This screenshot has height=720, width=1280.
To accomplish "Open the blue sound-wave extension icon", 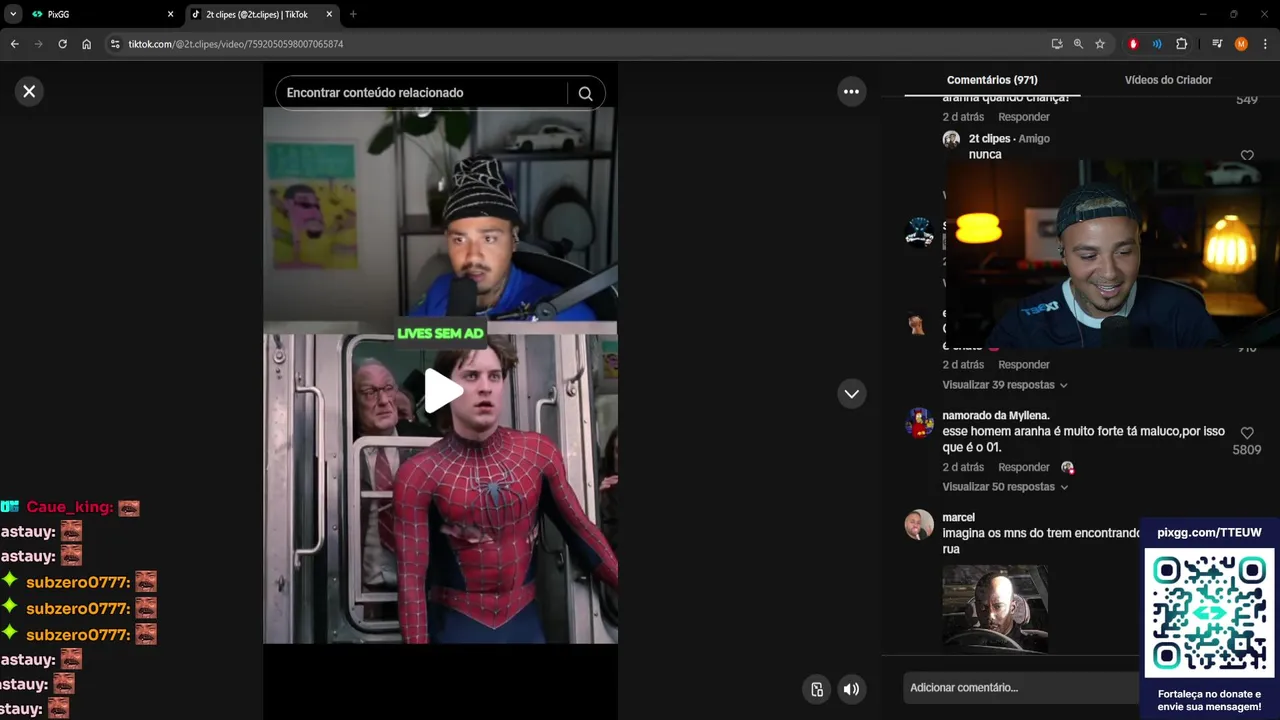I will pyautogui.click(x=1157, y=44).
